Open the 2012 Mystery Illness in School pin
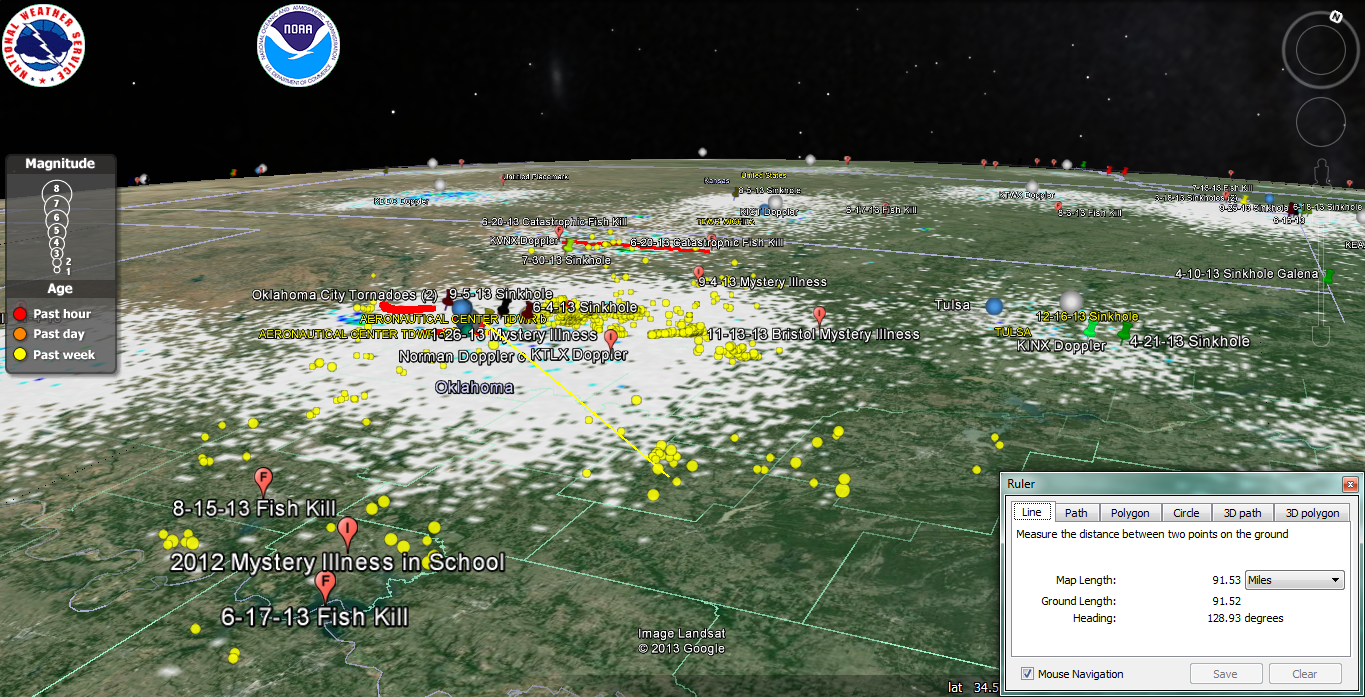Viewport: 1365px width, 697px height. click(347, 530)
